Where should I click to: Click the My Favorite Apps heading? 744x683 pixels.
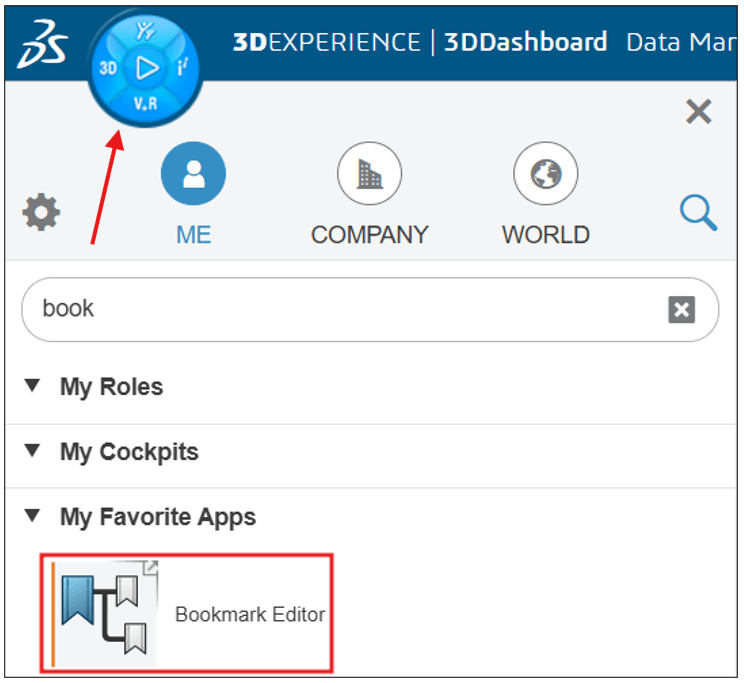(158, 517)
